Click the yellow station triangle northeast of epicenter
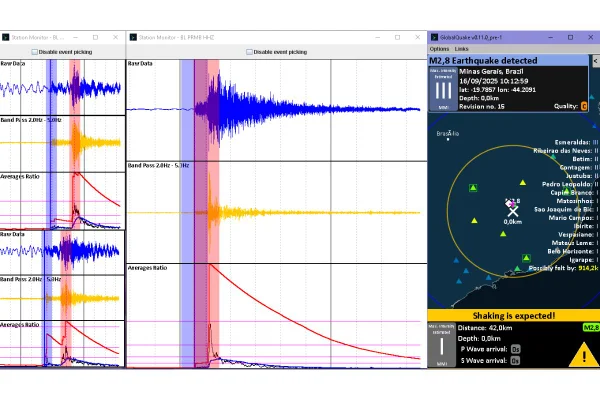 [523, 183]
